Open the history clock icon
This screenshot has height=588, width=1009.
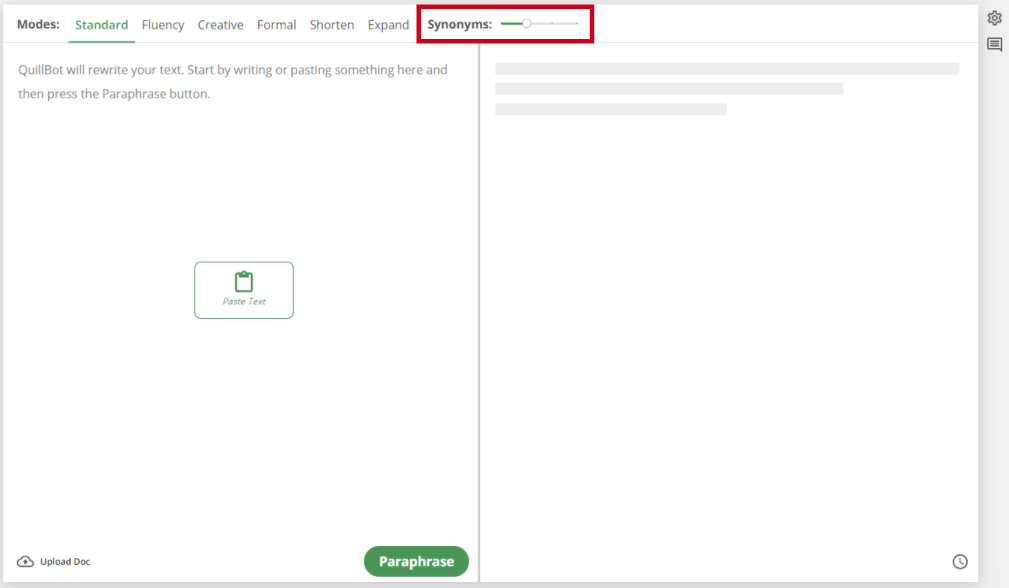959,562
